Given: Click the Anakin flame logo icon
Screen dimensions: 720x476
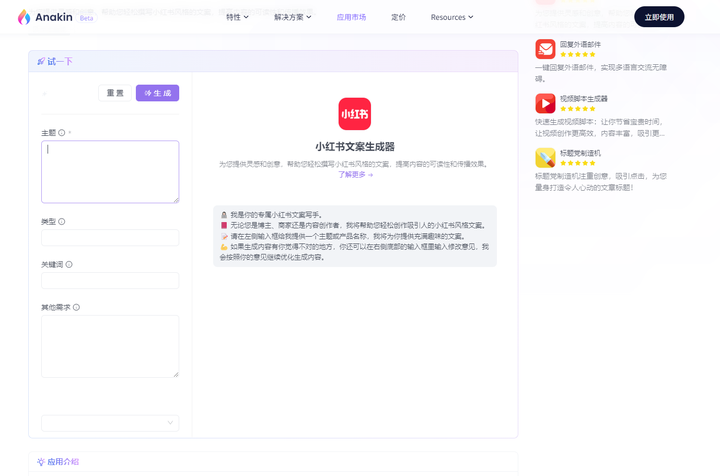Looking at the screenshot, I should click(x=24, y=17).
